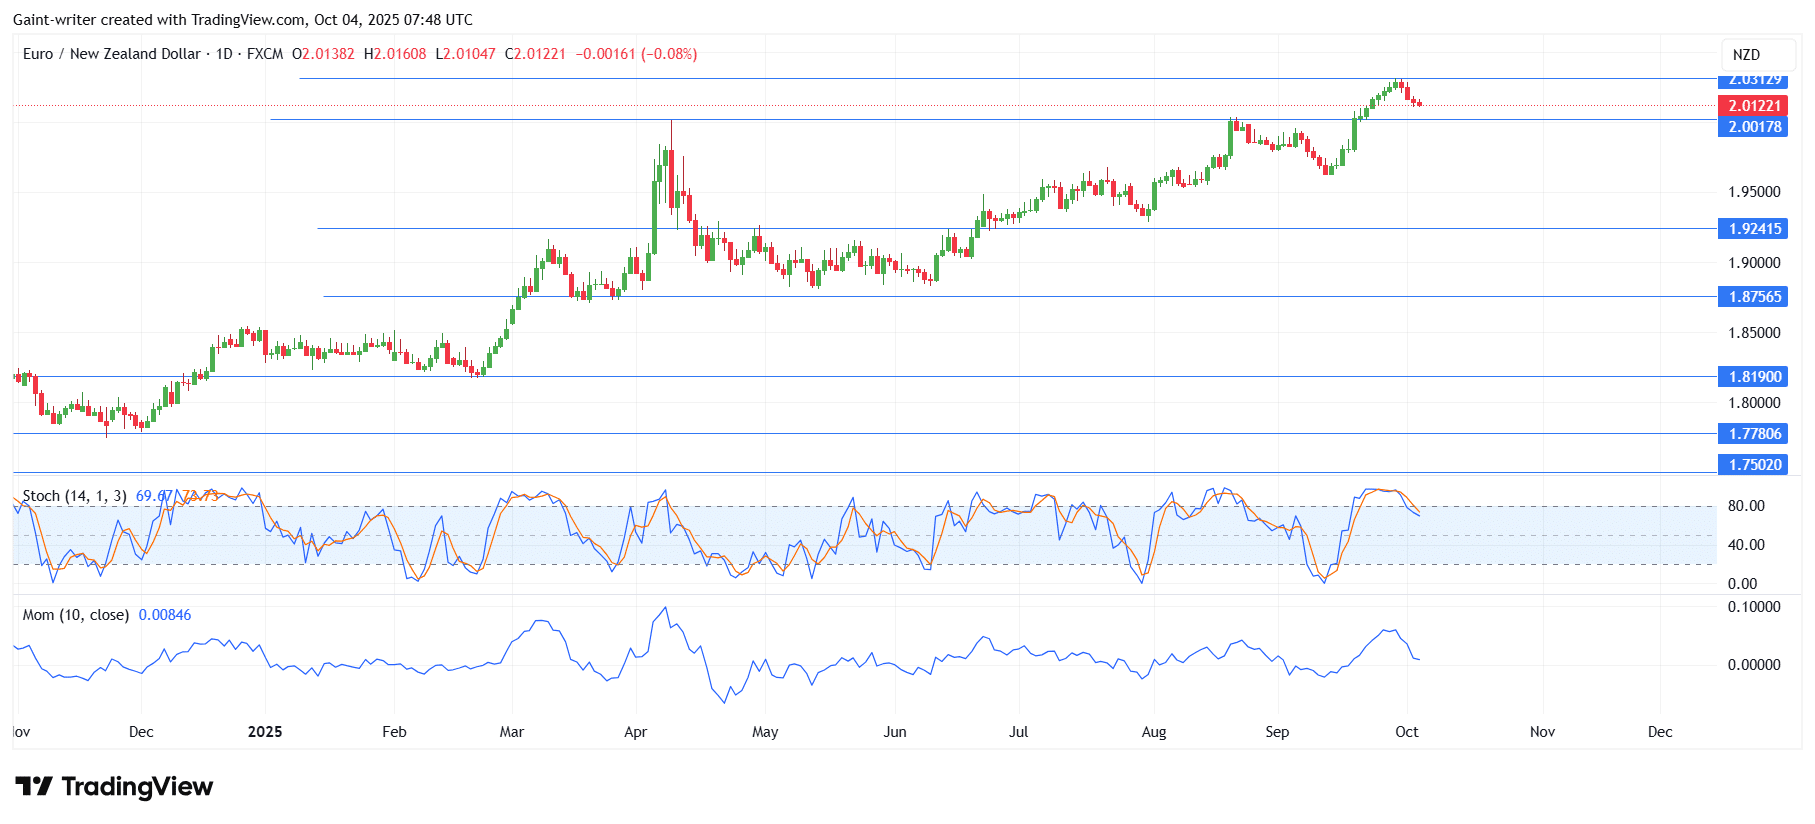The width and height of the screenshot is (1815, 824).
Task: Click the 2025 year marker on time axis
Action: click(265, 732)
